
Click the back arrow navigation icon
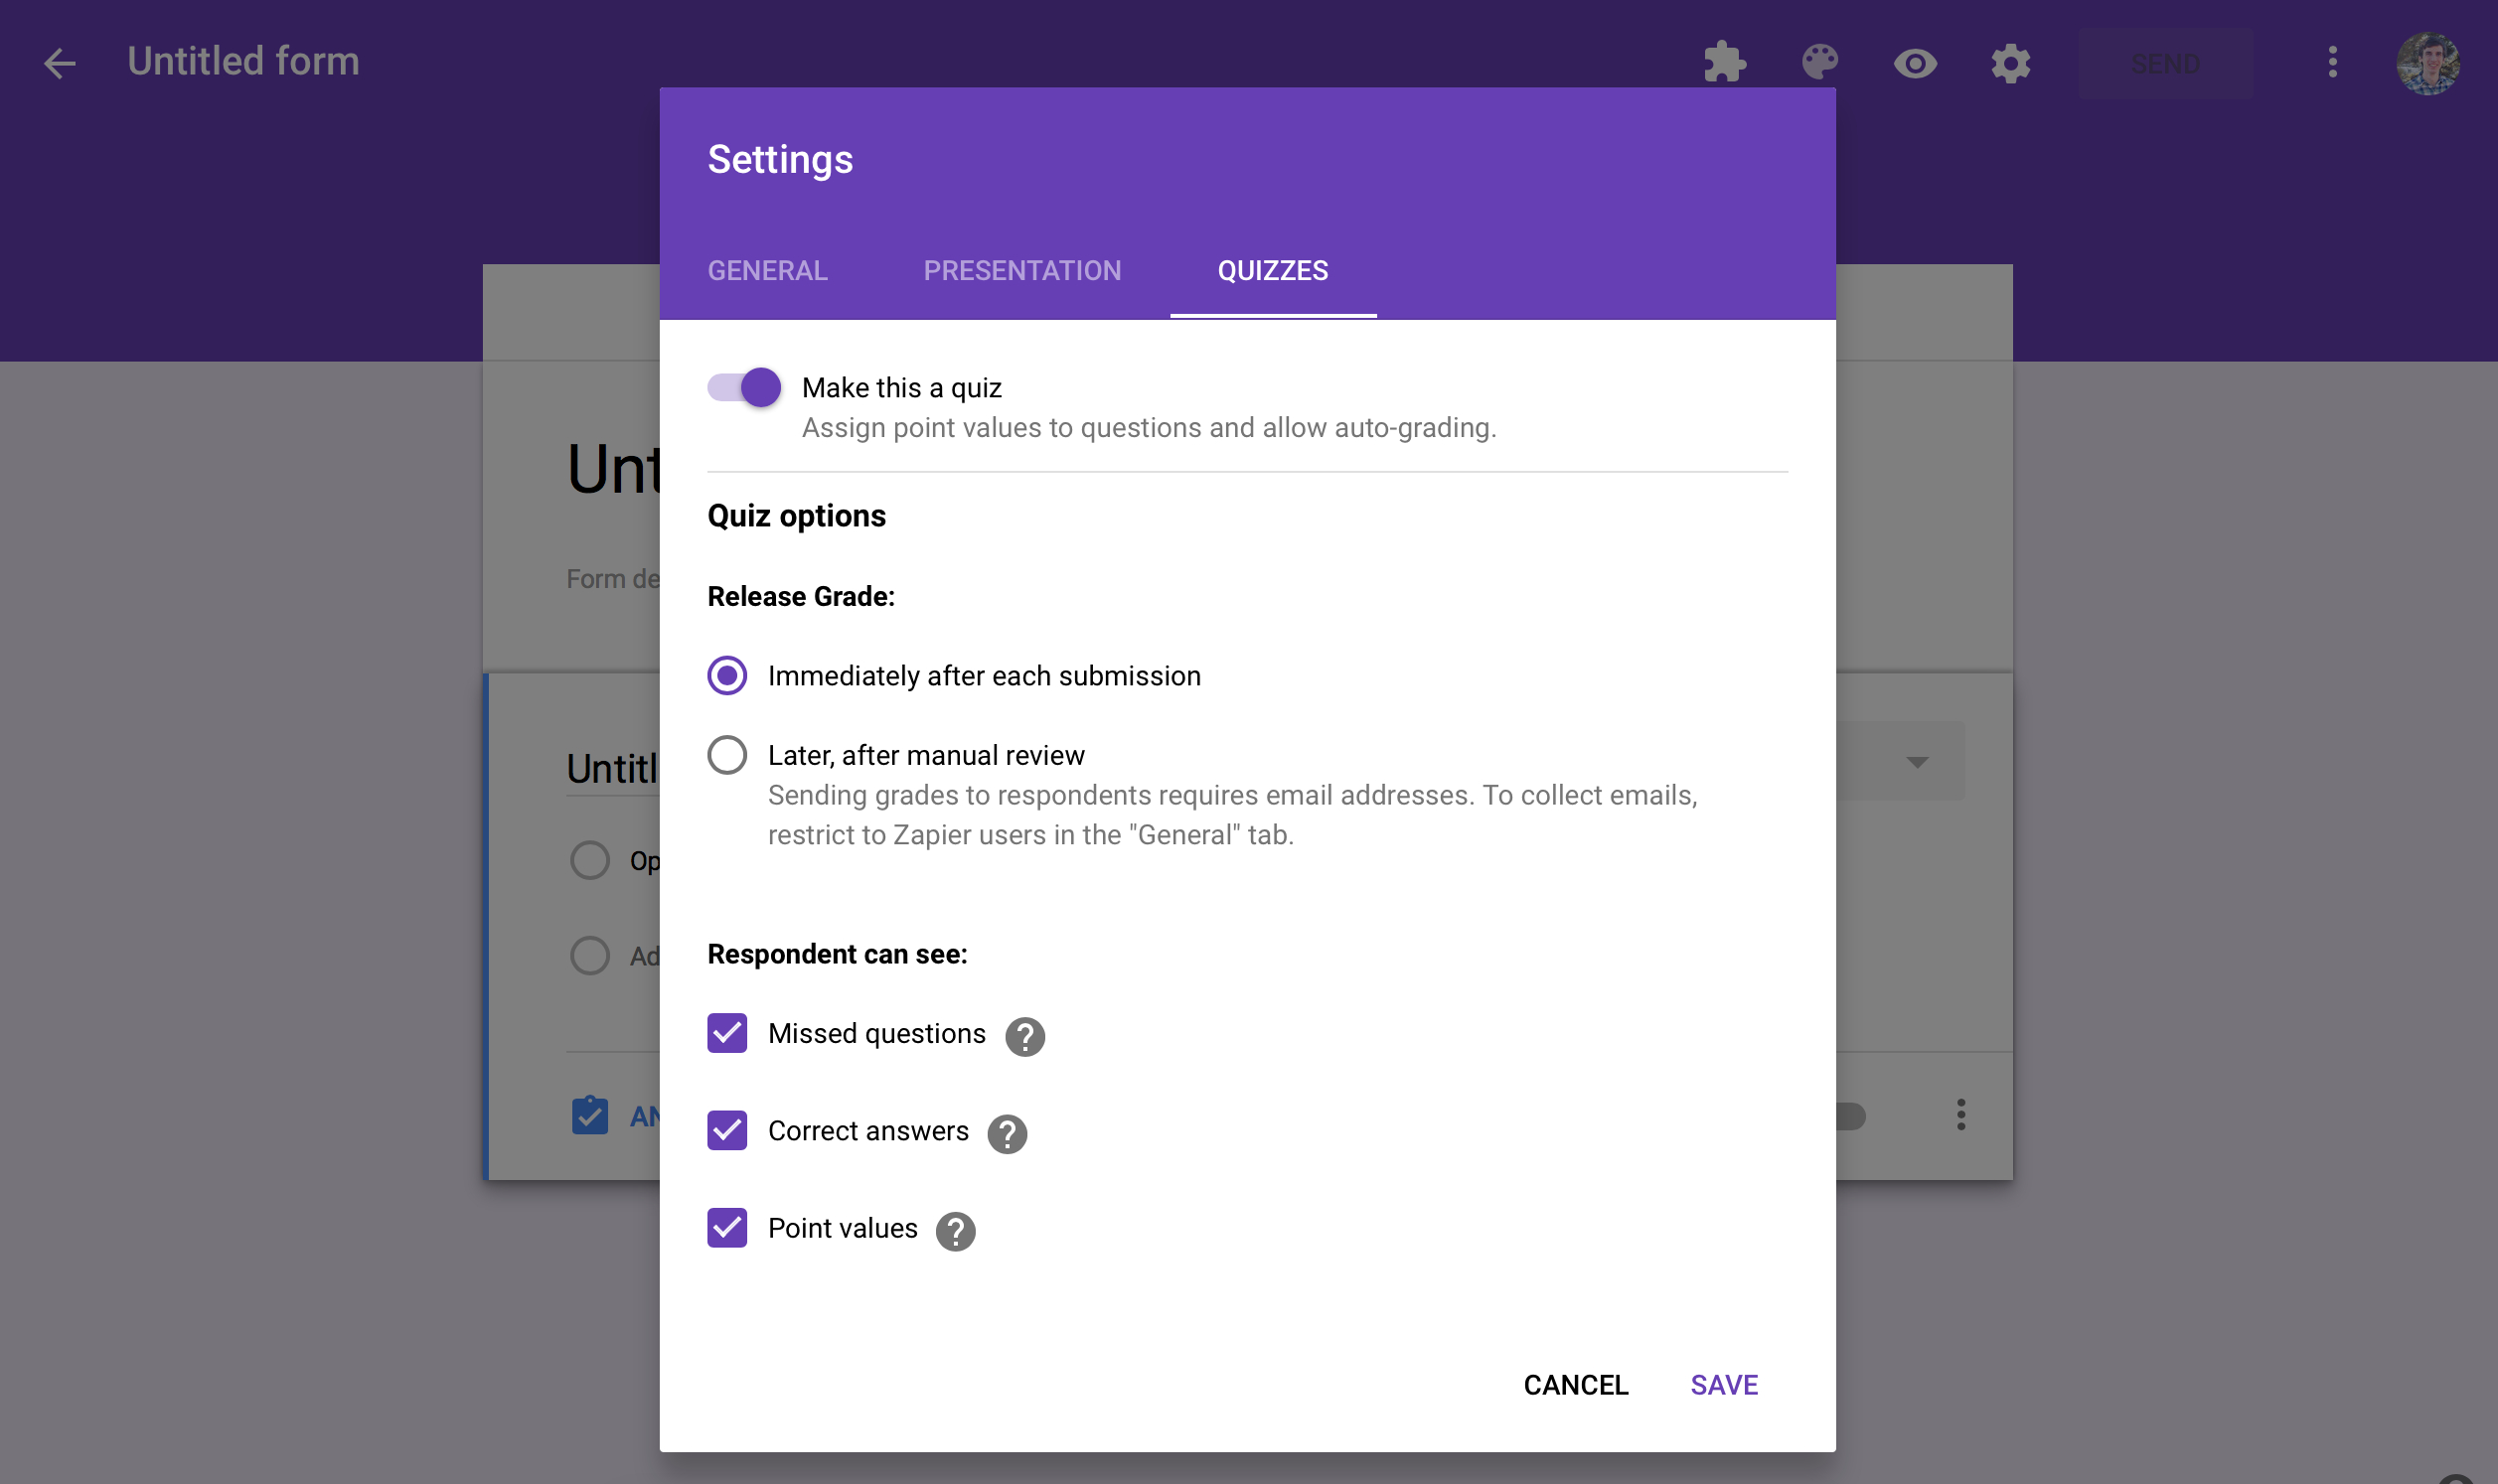[x=60, y=62]
